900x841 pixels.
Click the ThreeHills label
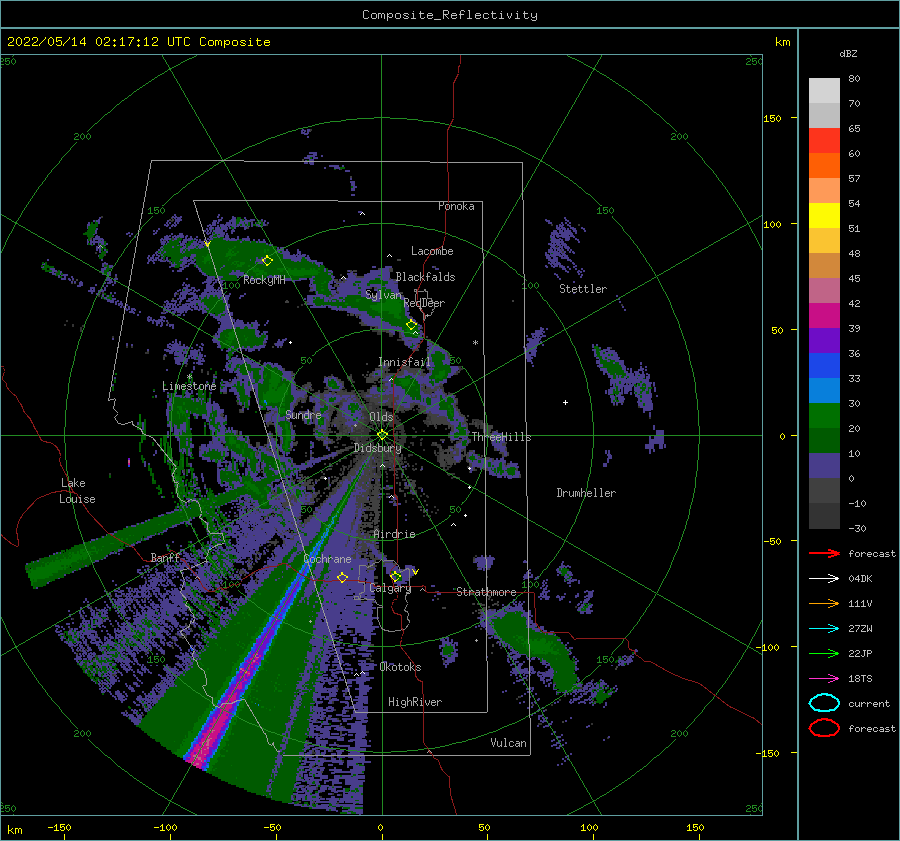click(x=501, y=437)
